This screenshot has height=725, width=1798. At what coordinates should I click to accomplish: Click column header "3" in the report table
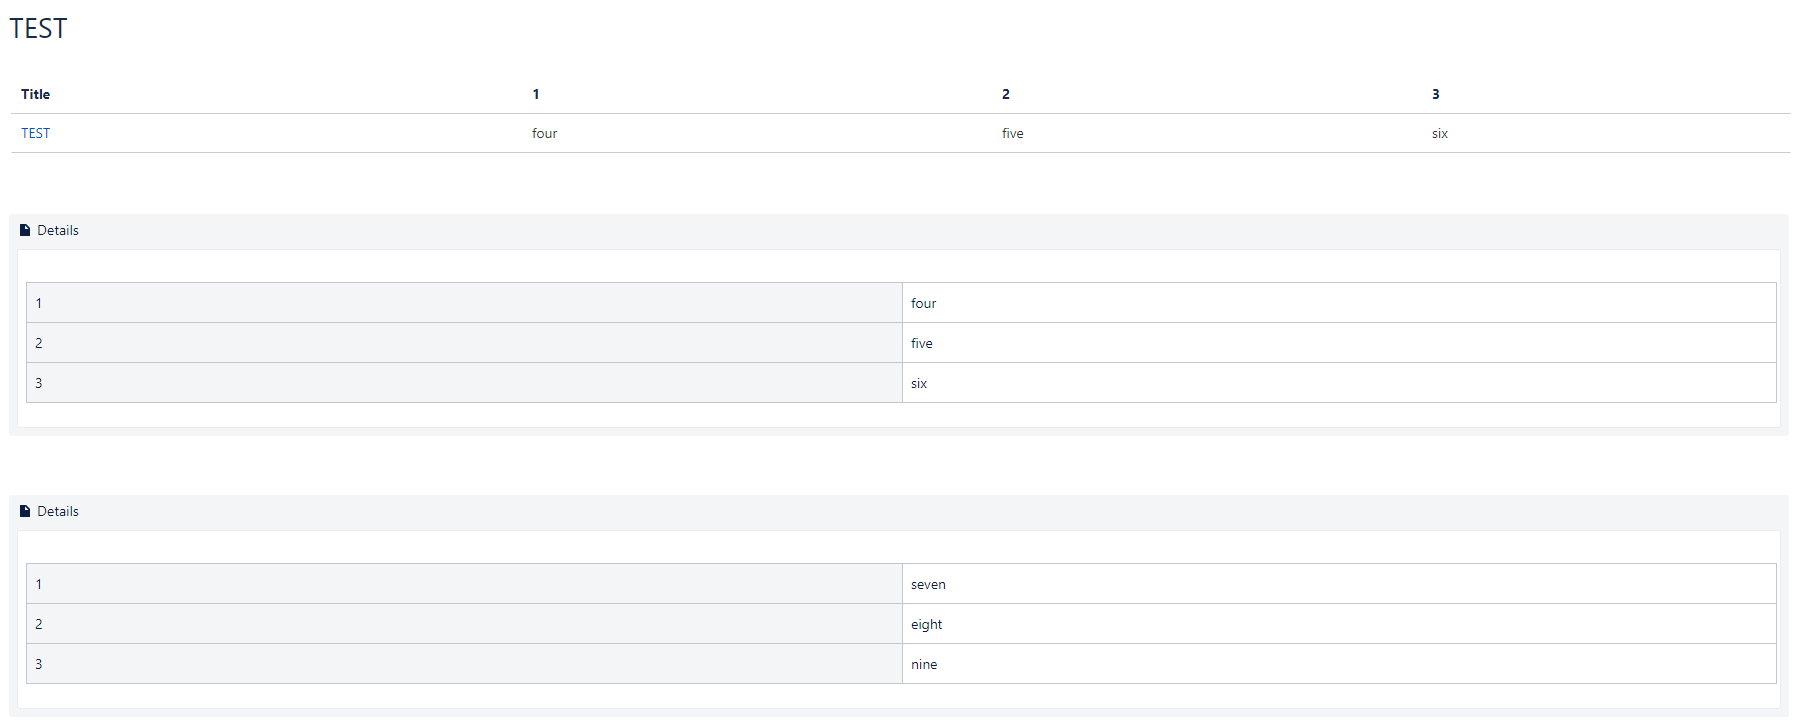point(1436,94)
